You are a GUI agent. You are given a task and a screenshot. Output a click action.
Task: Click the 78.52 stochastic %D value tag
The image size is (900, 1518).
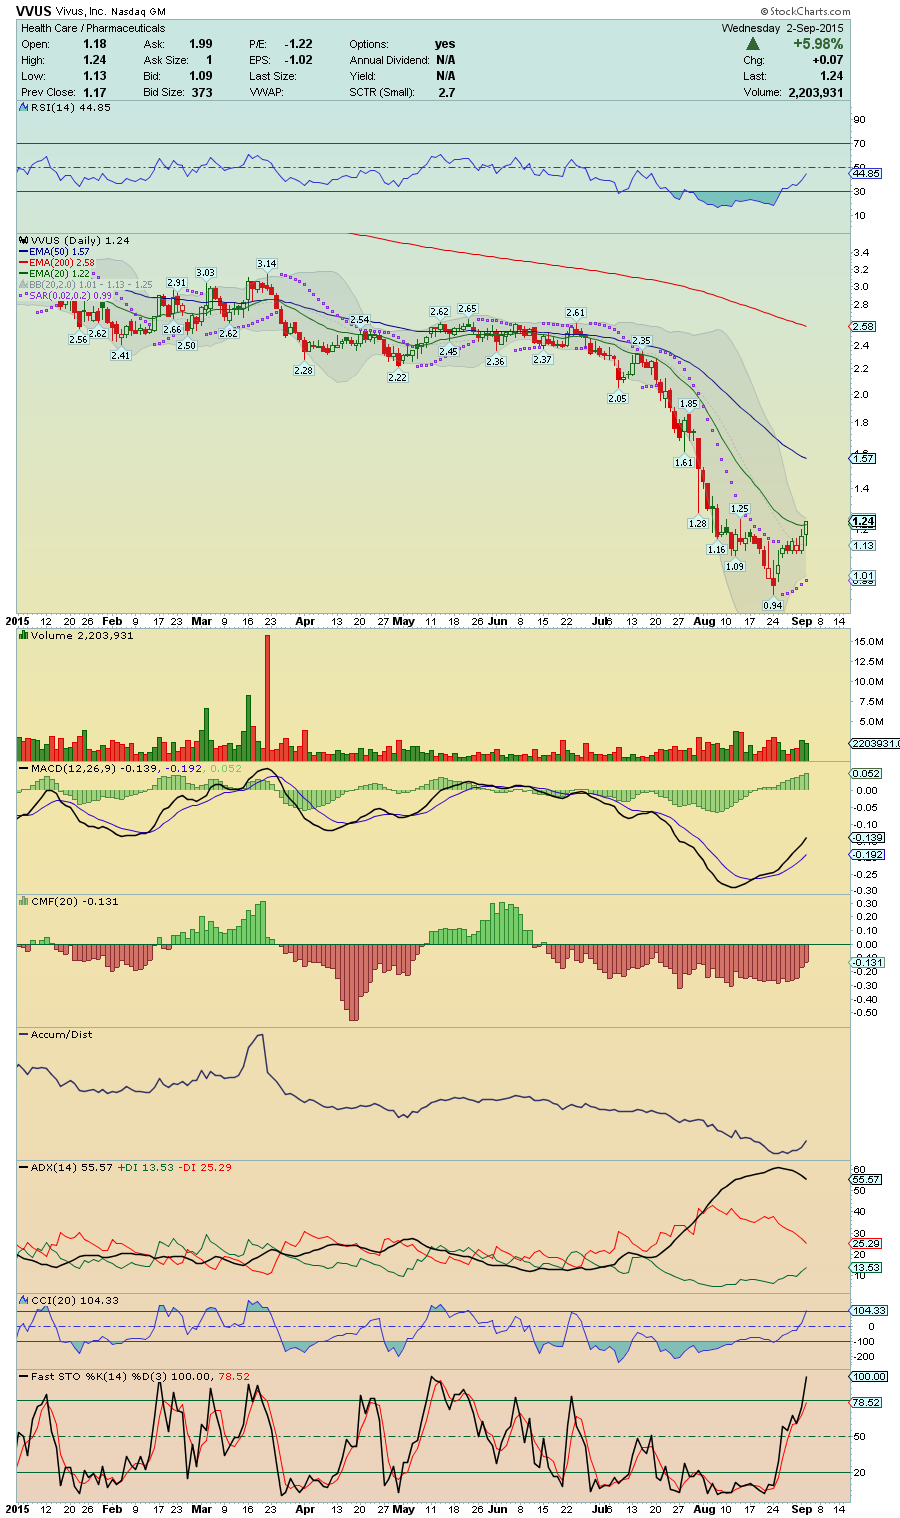click(866, 1402)
